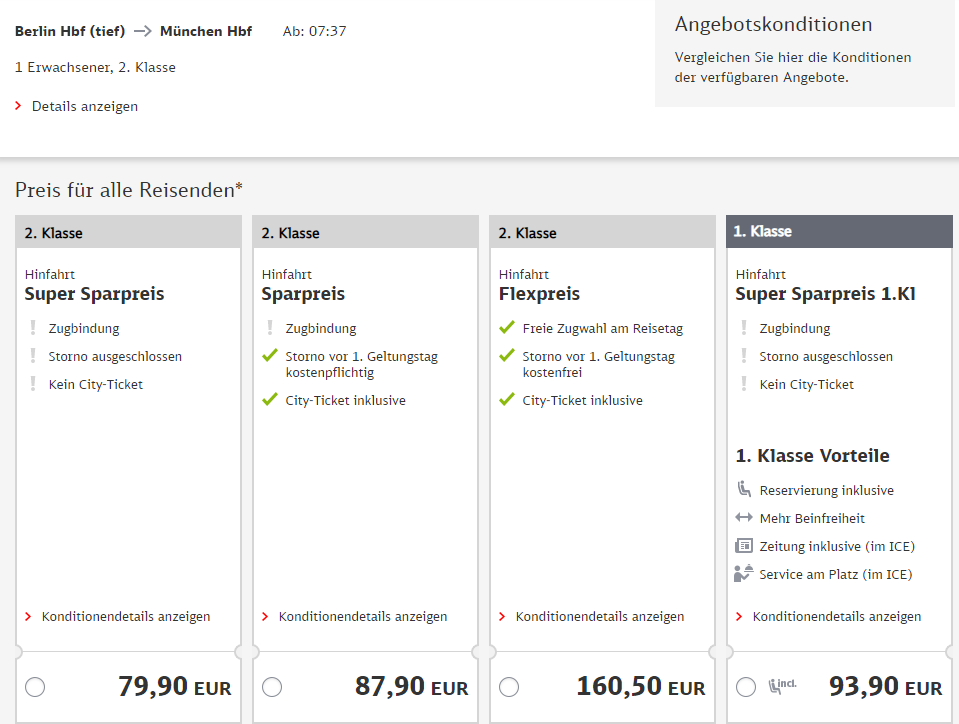
Task: Click Service am Platz (im ICE) text
Action: [x=836, y=574]
